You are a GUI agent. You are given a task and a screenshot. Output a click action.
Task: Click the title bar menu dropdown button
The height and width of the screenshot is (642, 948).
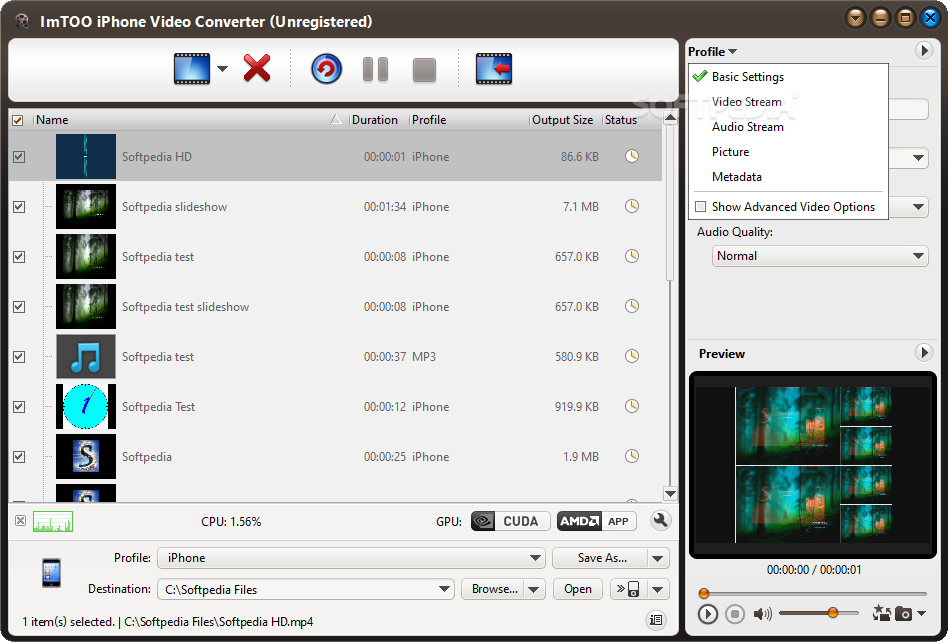pos(855,18)
